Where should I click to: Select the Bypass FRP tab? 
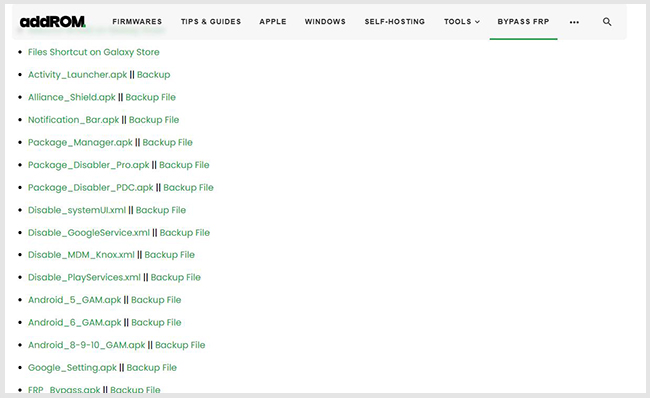(x=523, y=22)
